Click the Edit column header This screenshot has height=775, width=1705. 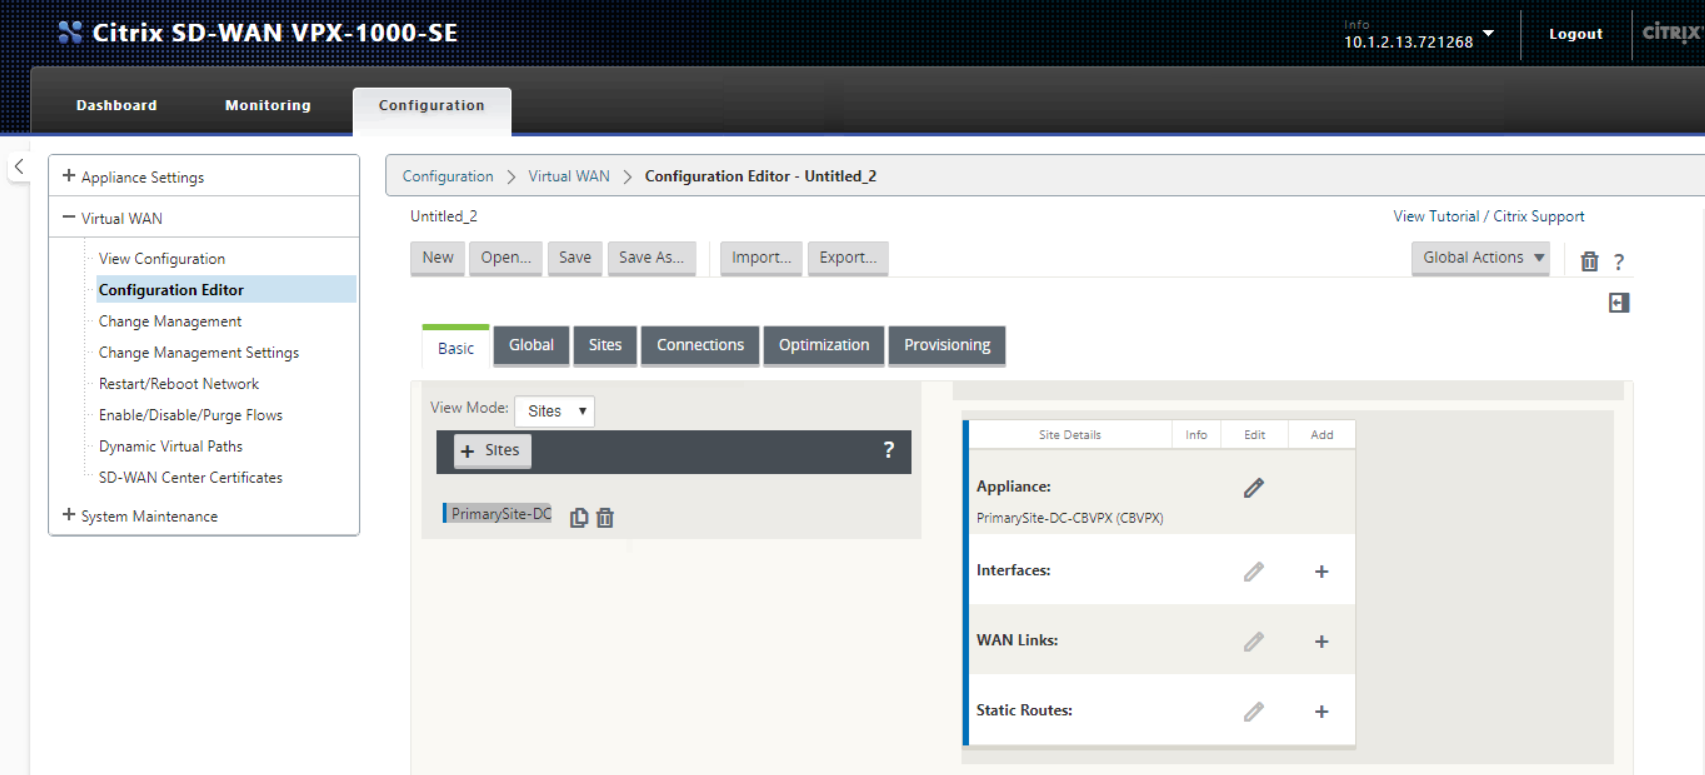click(1255, 435)
